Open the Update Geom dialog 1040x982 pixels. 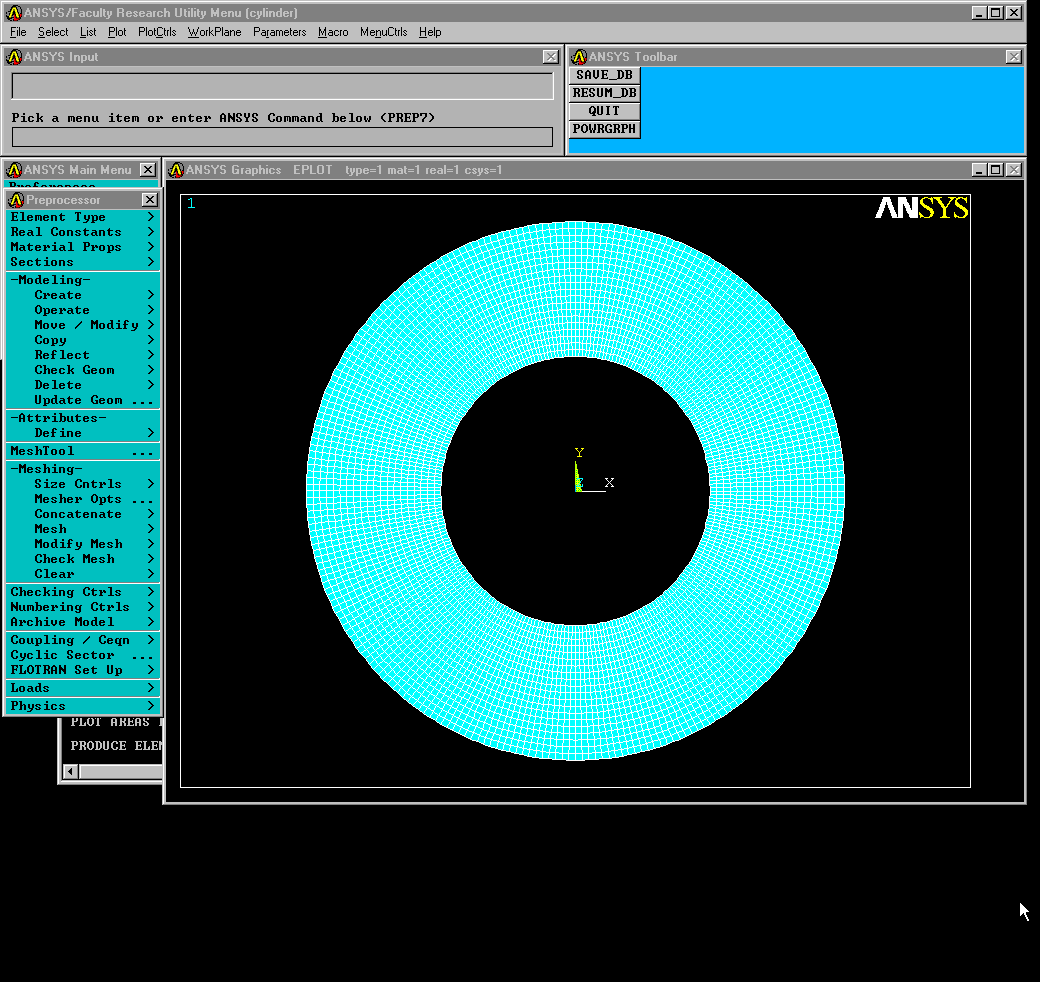82,400
